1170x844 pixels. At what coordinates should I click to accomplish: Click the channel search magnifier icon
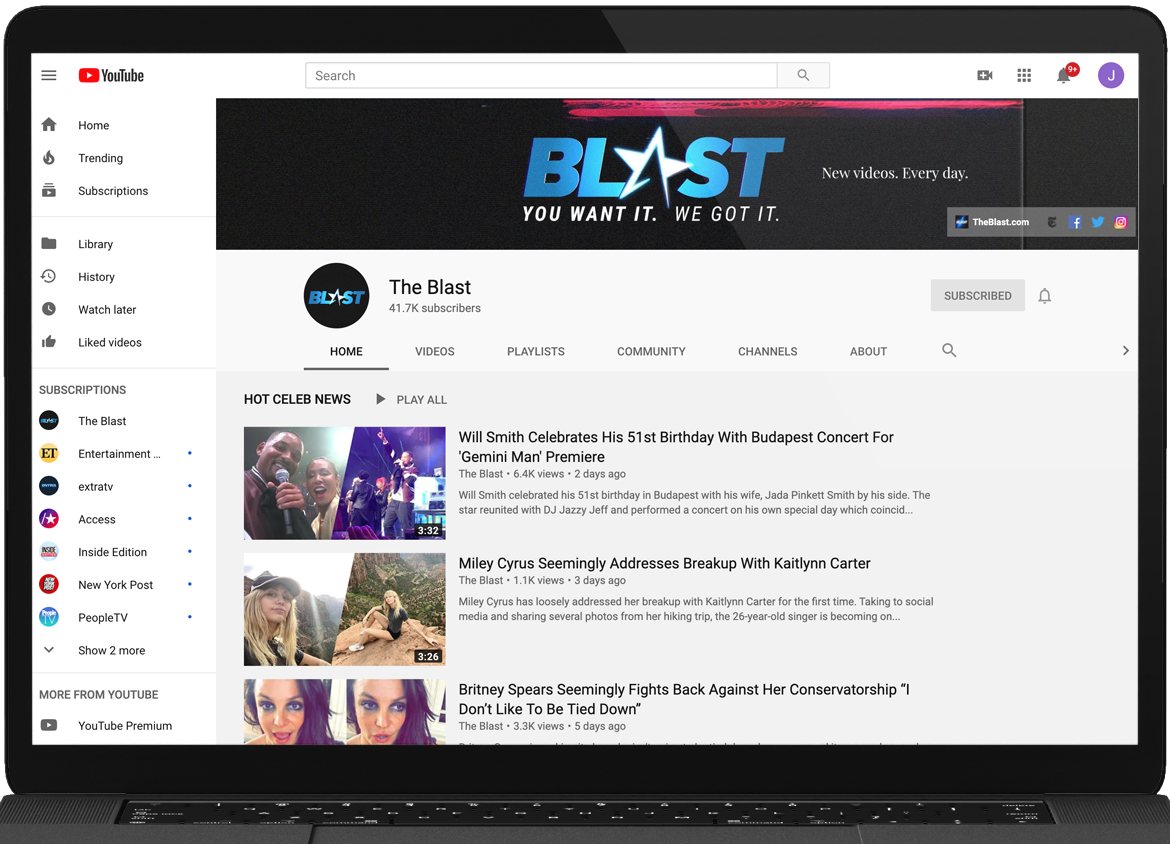pos(949,350)
